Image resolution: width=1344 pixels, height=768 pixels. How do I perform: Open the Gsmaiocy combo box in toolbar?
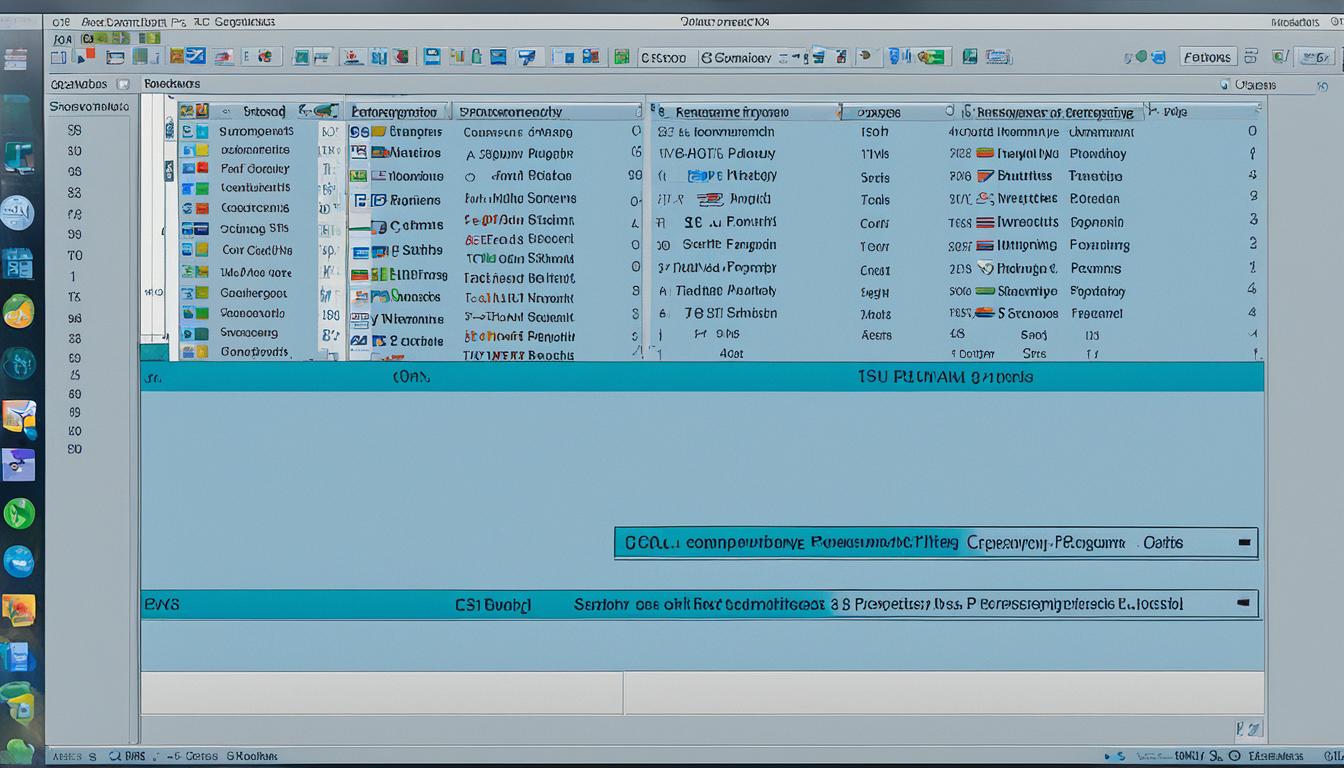[749, 58]
